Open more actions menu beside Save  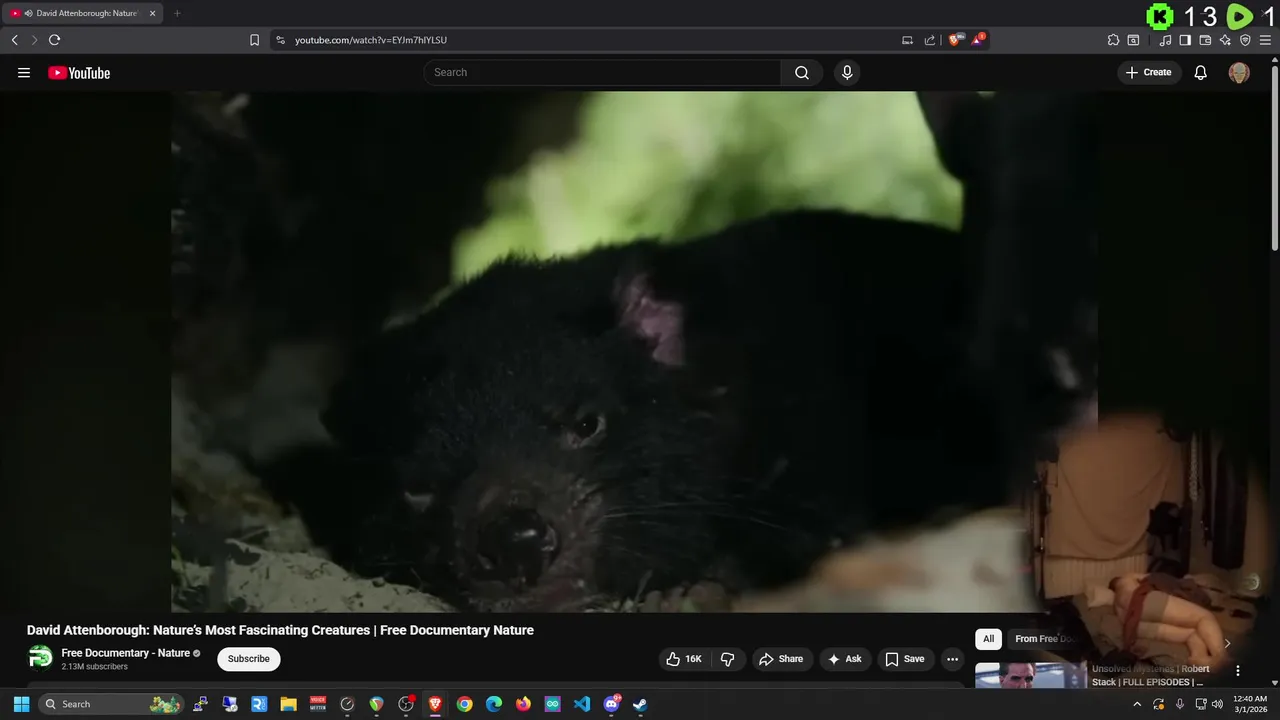pos(952,659)
